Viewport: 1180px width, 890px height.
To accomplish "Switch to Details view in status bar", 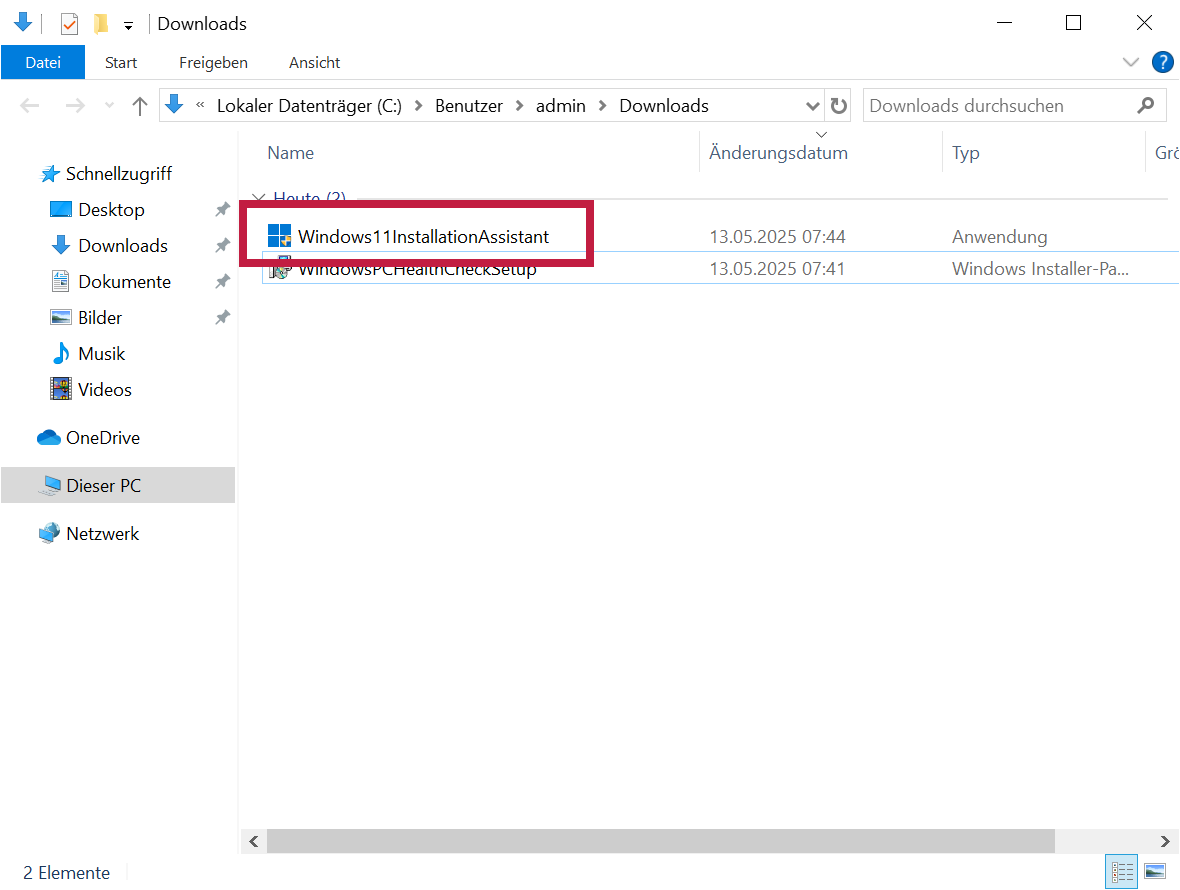I will (x=1121, y=872).
